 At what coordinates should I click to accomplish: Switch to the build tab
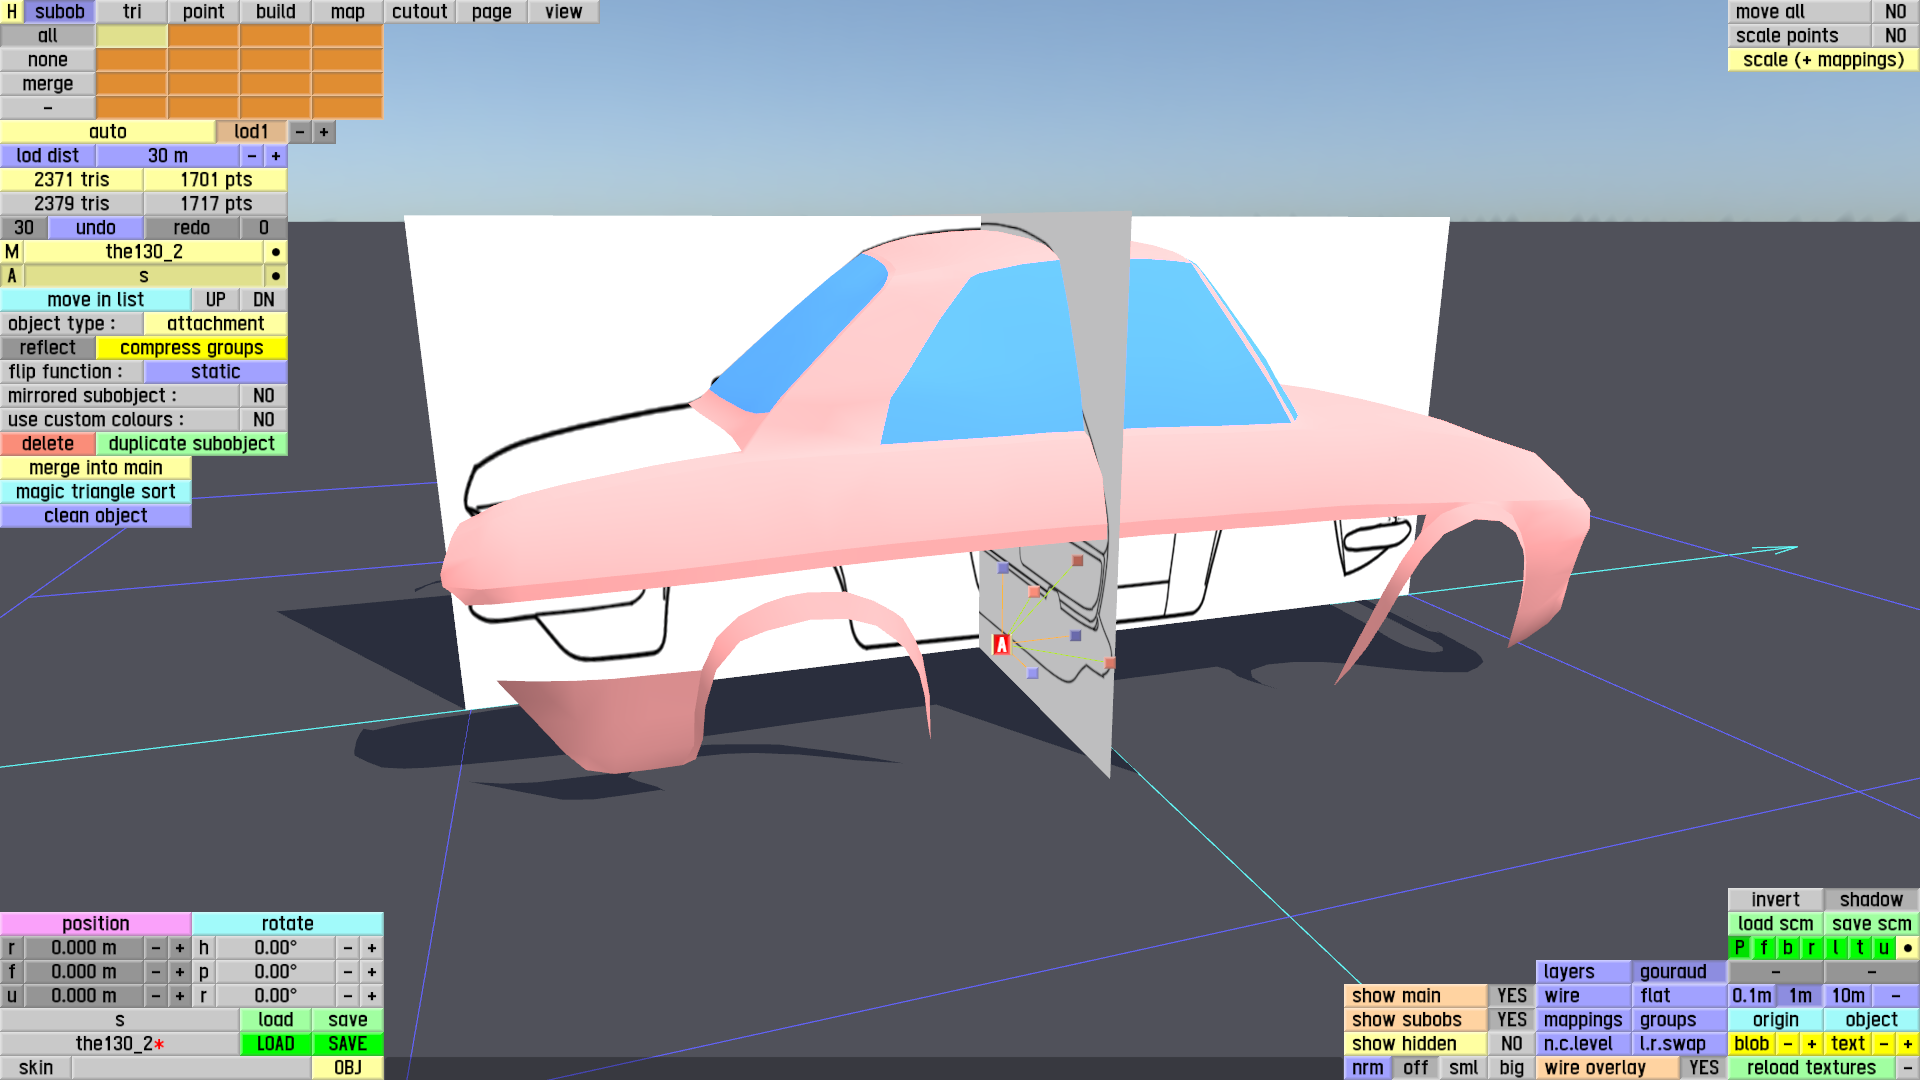(x=275, y=12)
